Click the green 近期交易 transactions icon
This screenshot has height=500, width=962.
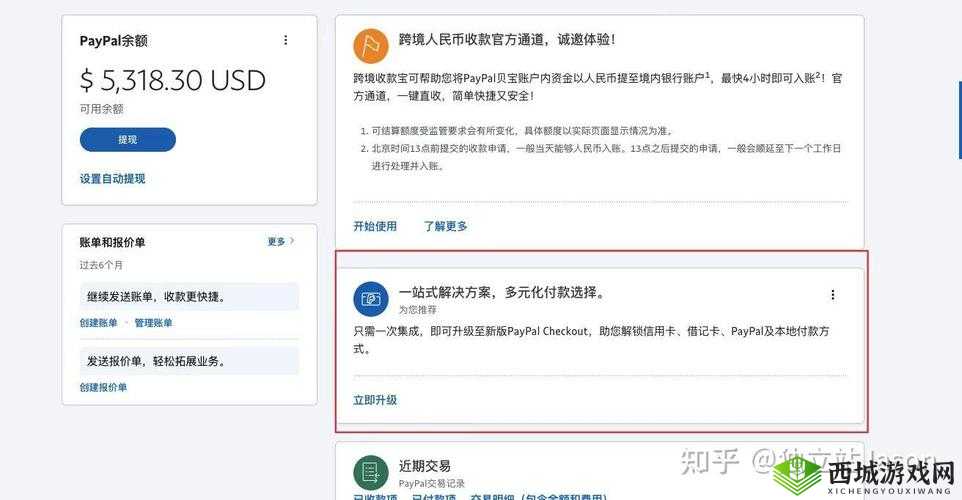click(371, 472)
